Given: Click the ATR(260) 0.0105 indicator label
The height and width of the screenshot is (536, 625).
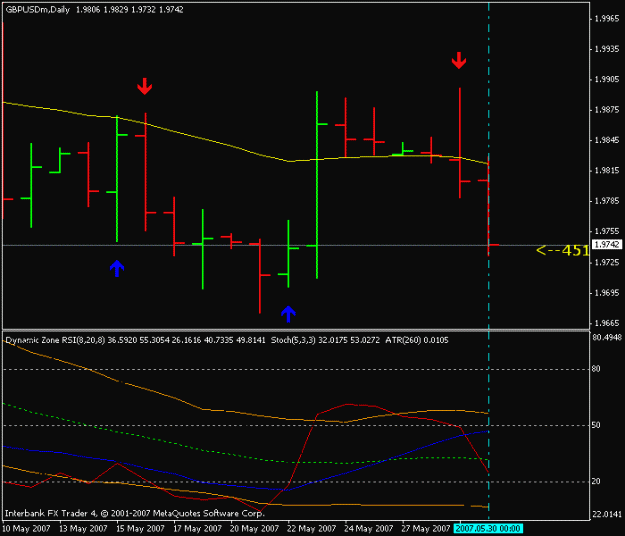Looking at the screenshot, I should point(417,340).
